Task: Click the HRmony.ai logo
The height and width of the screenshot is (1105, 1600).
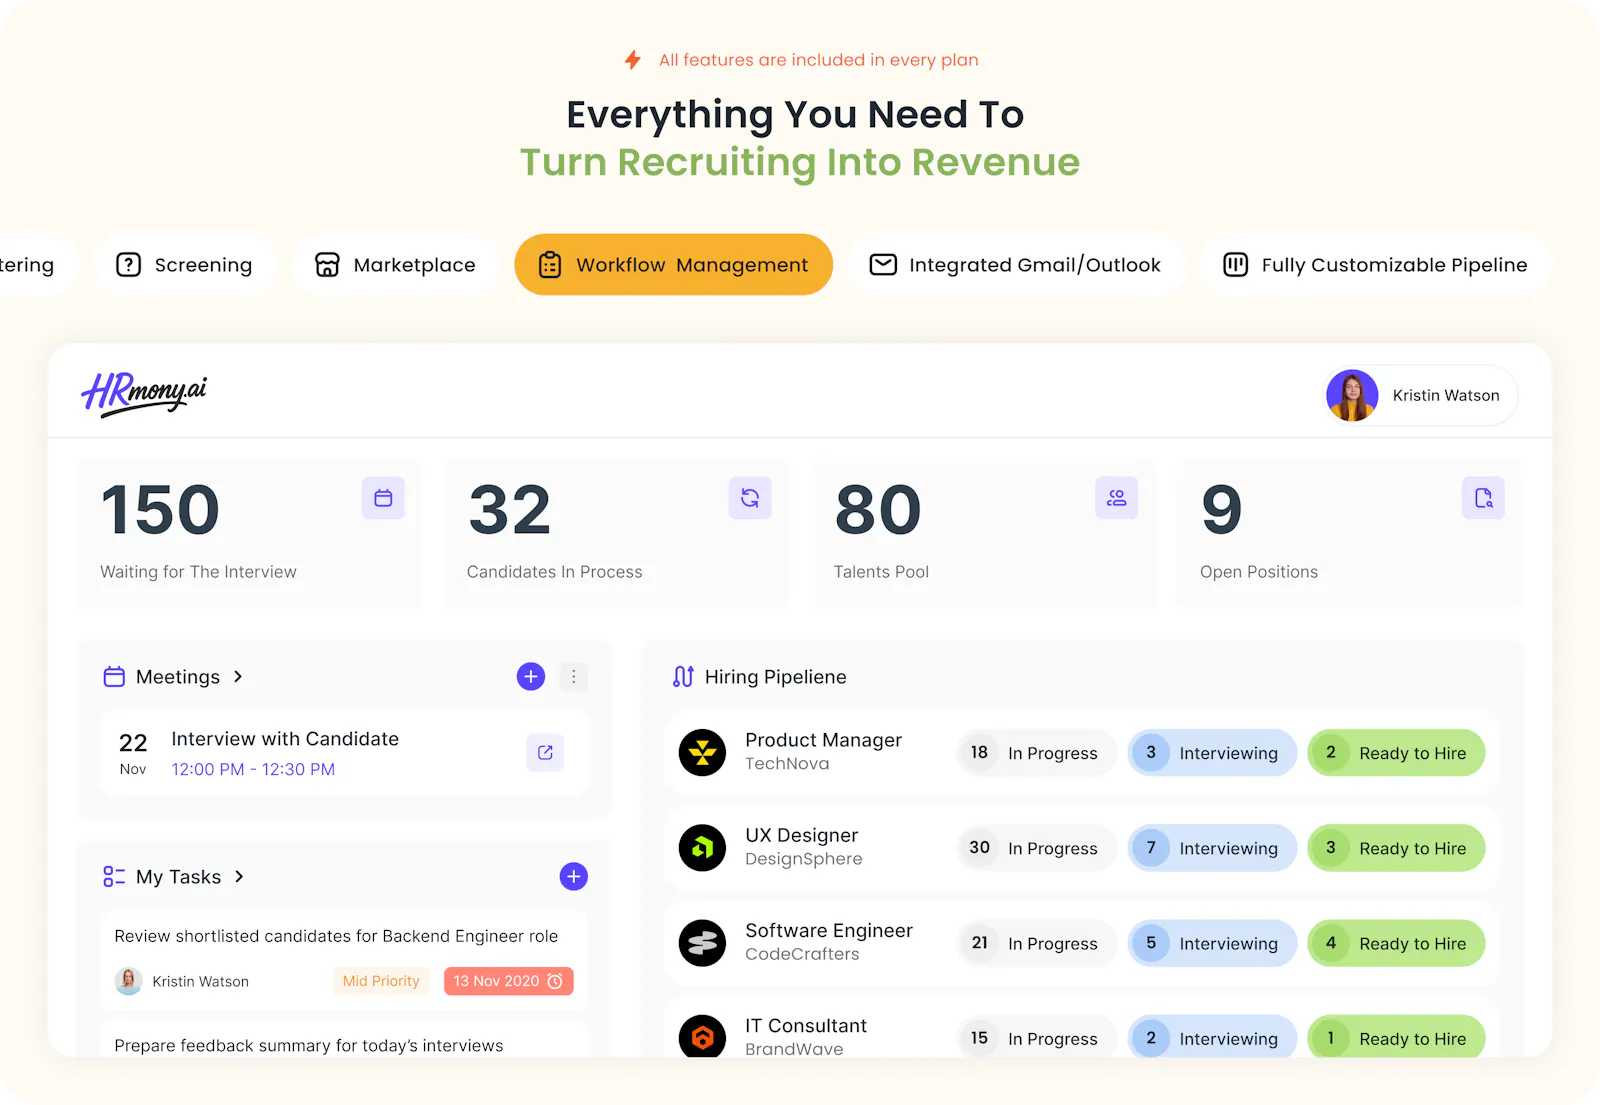Action: [144, 394]
